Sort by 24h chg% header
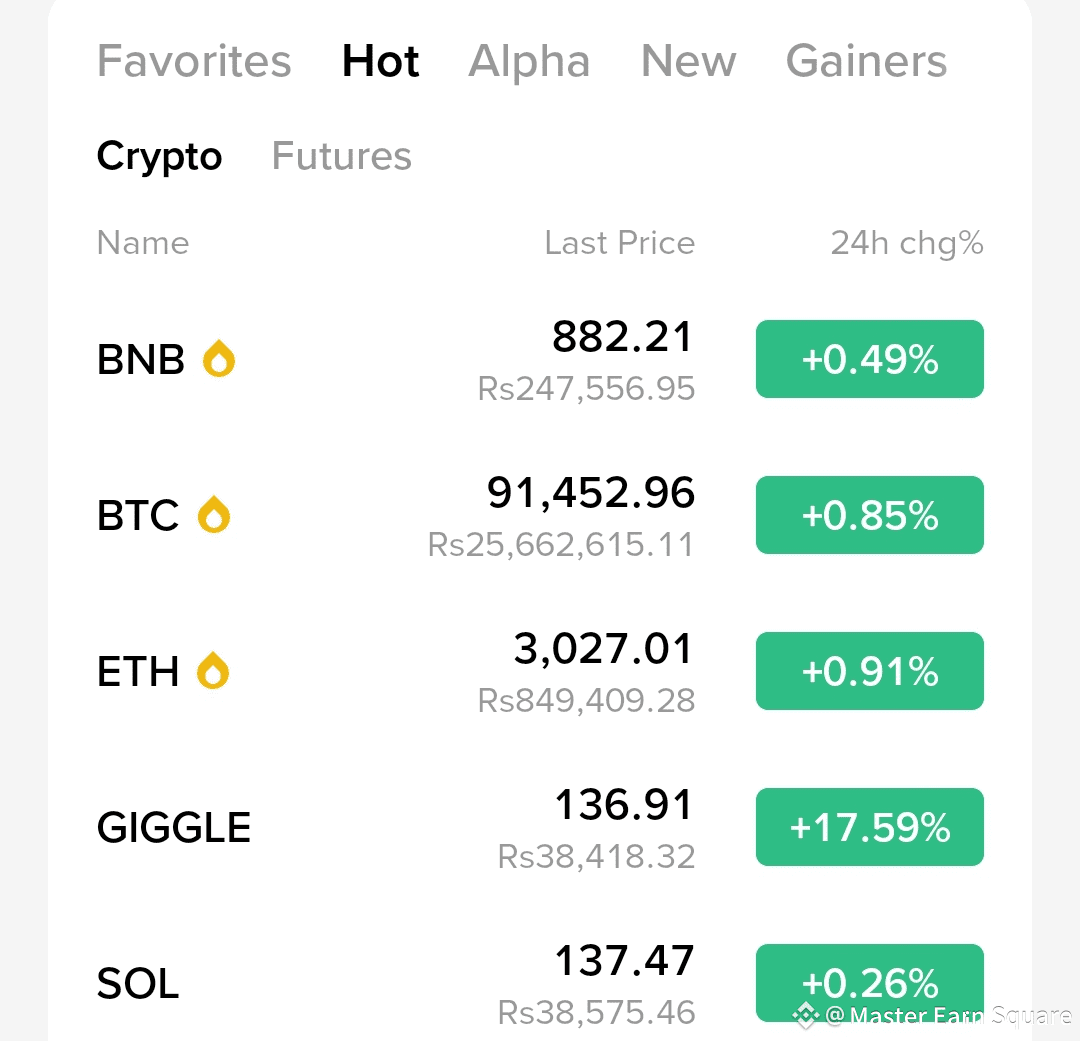Image resolution: width=1080 pixels, height=1041 pixels. click(906, 243)
